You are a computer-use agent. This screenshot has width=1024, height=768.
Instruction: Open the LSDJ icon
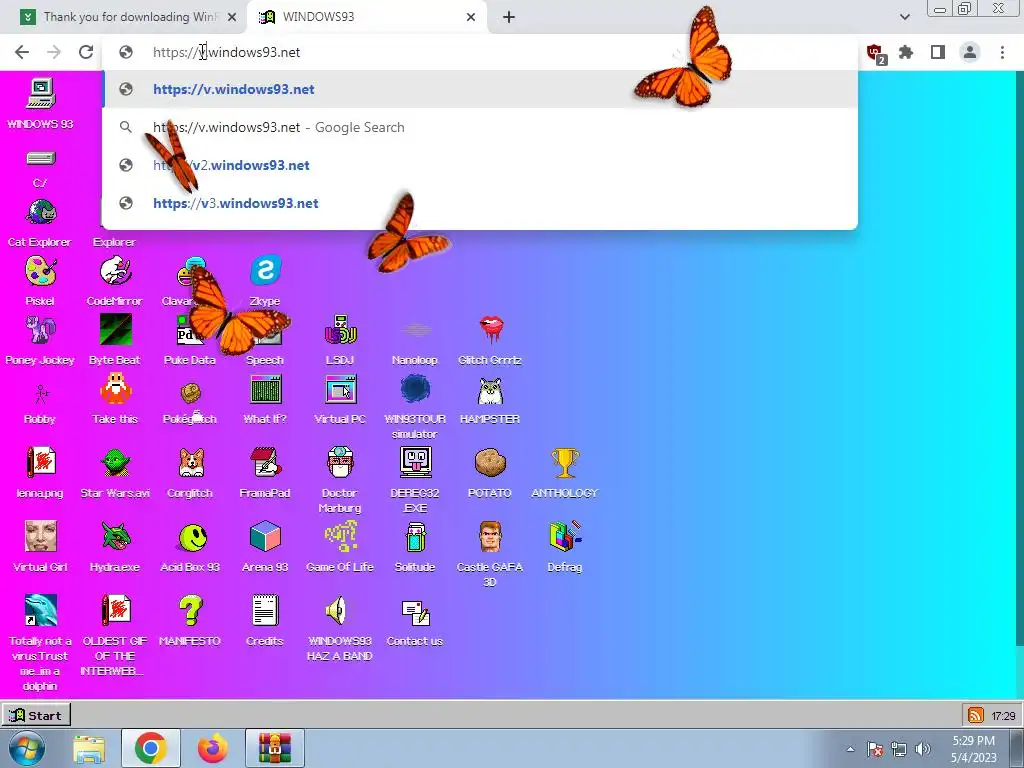[x=340, y=330]
